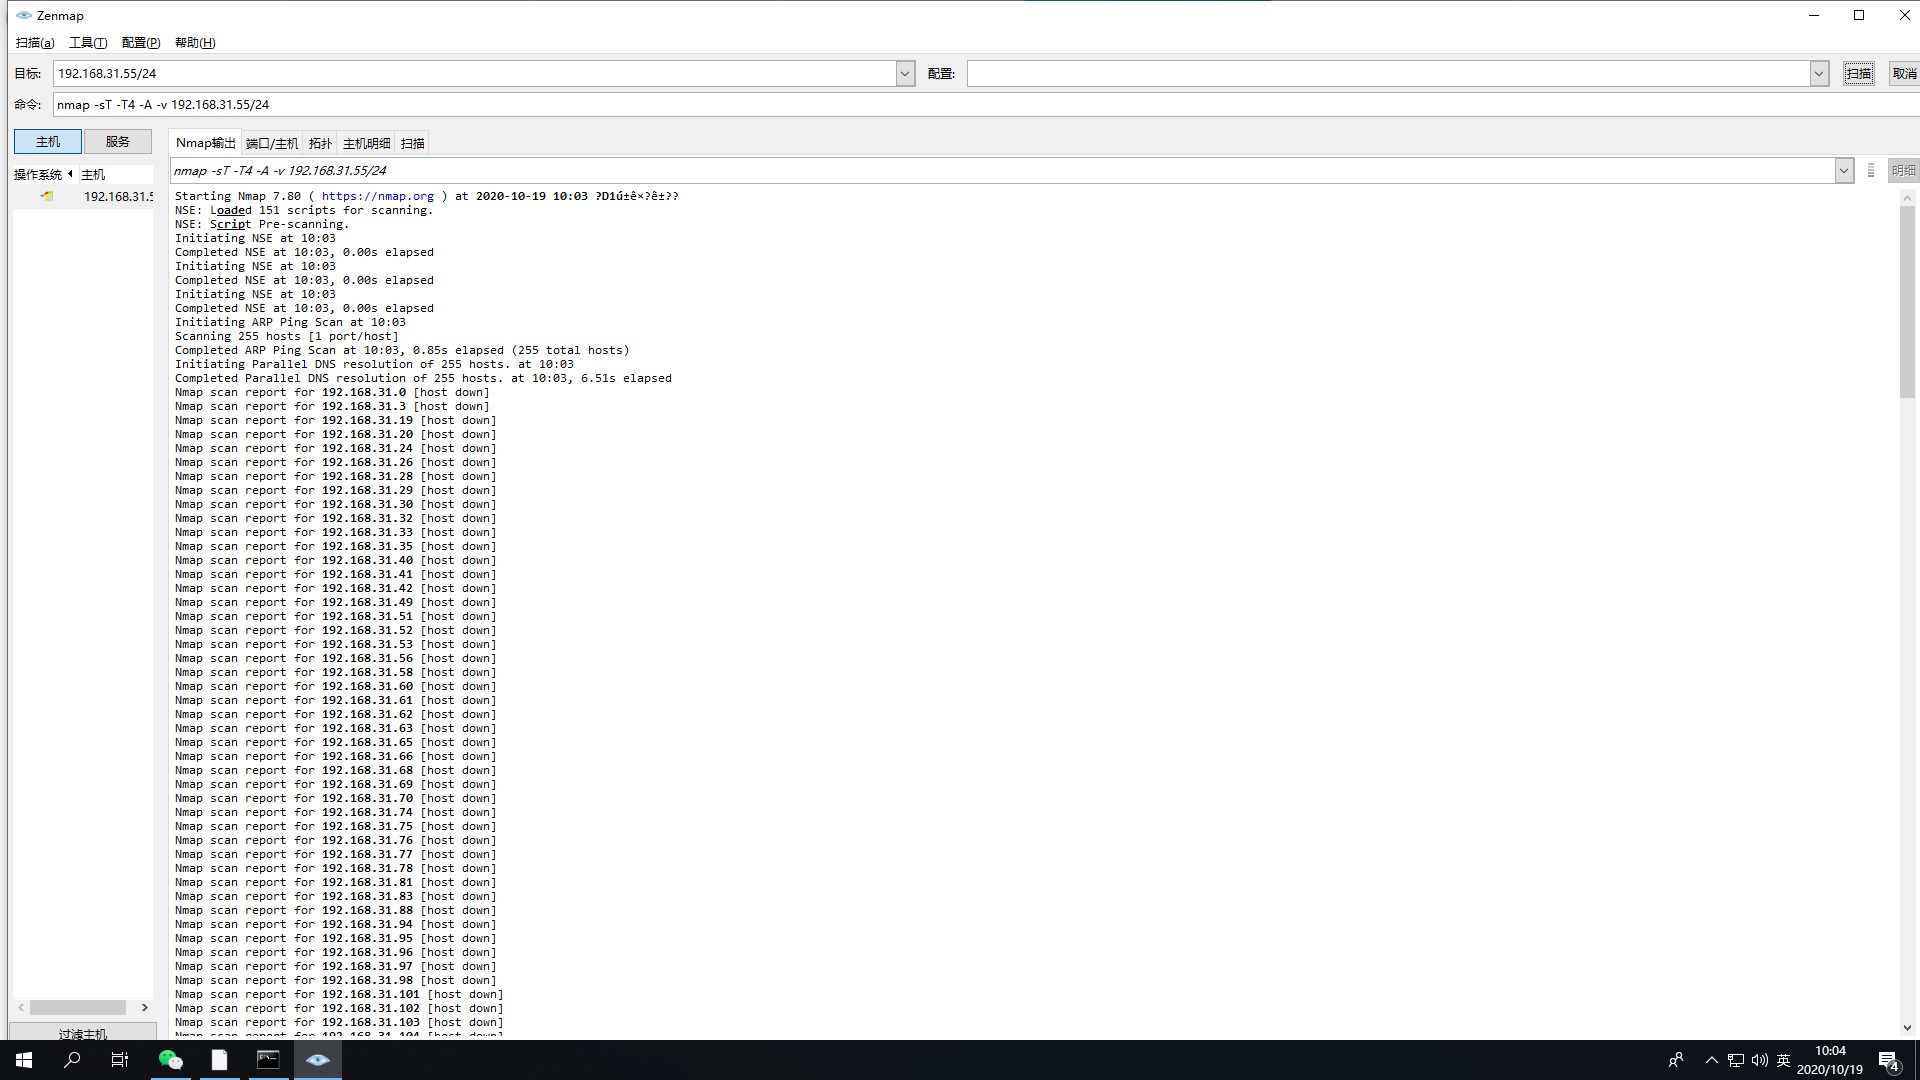Expand the 目标 target dropdown
Image resolution: width=1920 pixels, height=1080 pixels.
tap(905, 73)
